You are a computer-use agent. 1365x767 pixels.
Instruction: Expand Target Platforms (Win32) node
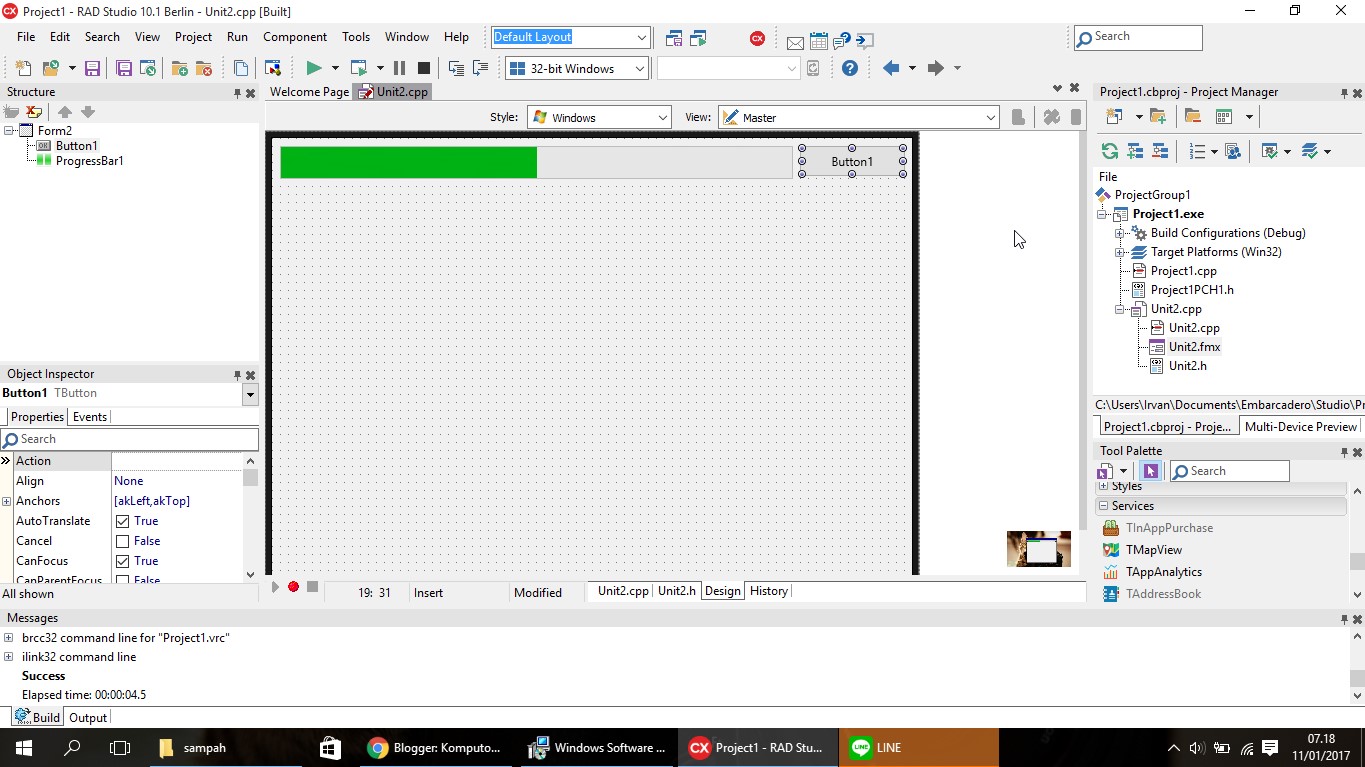click(x=1120, y=252)
